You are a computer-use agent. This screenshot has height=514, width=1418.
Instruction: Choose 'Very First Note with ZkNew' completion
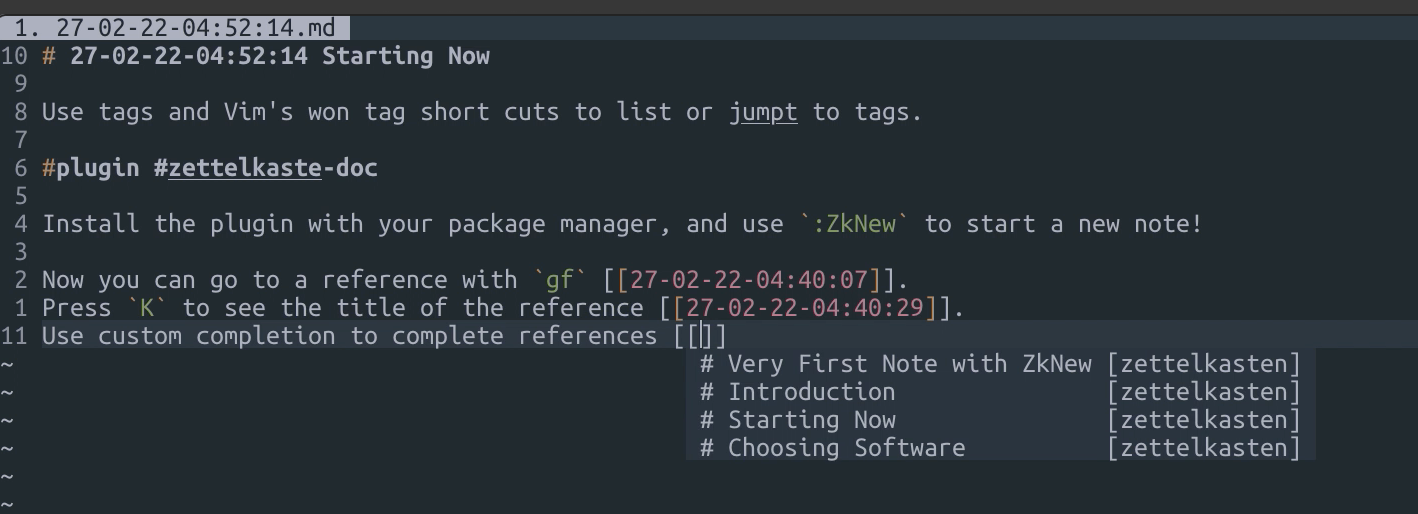pyautogui.click(x=1000, y=363)
